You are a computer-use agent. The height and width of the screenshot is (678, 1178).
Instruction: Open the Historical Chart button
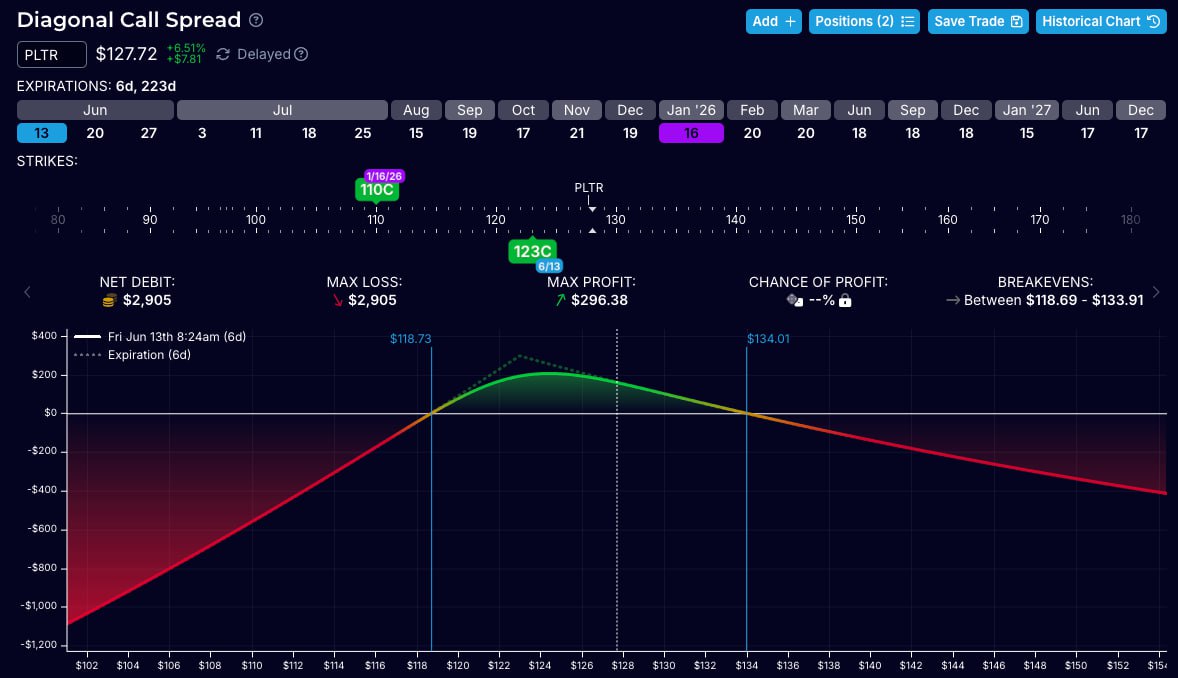point(1101,21)
